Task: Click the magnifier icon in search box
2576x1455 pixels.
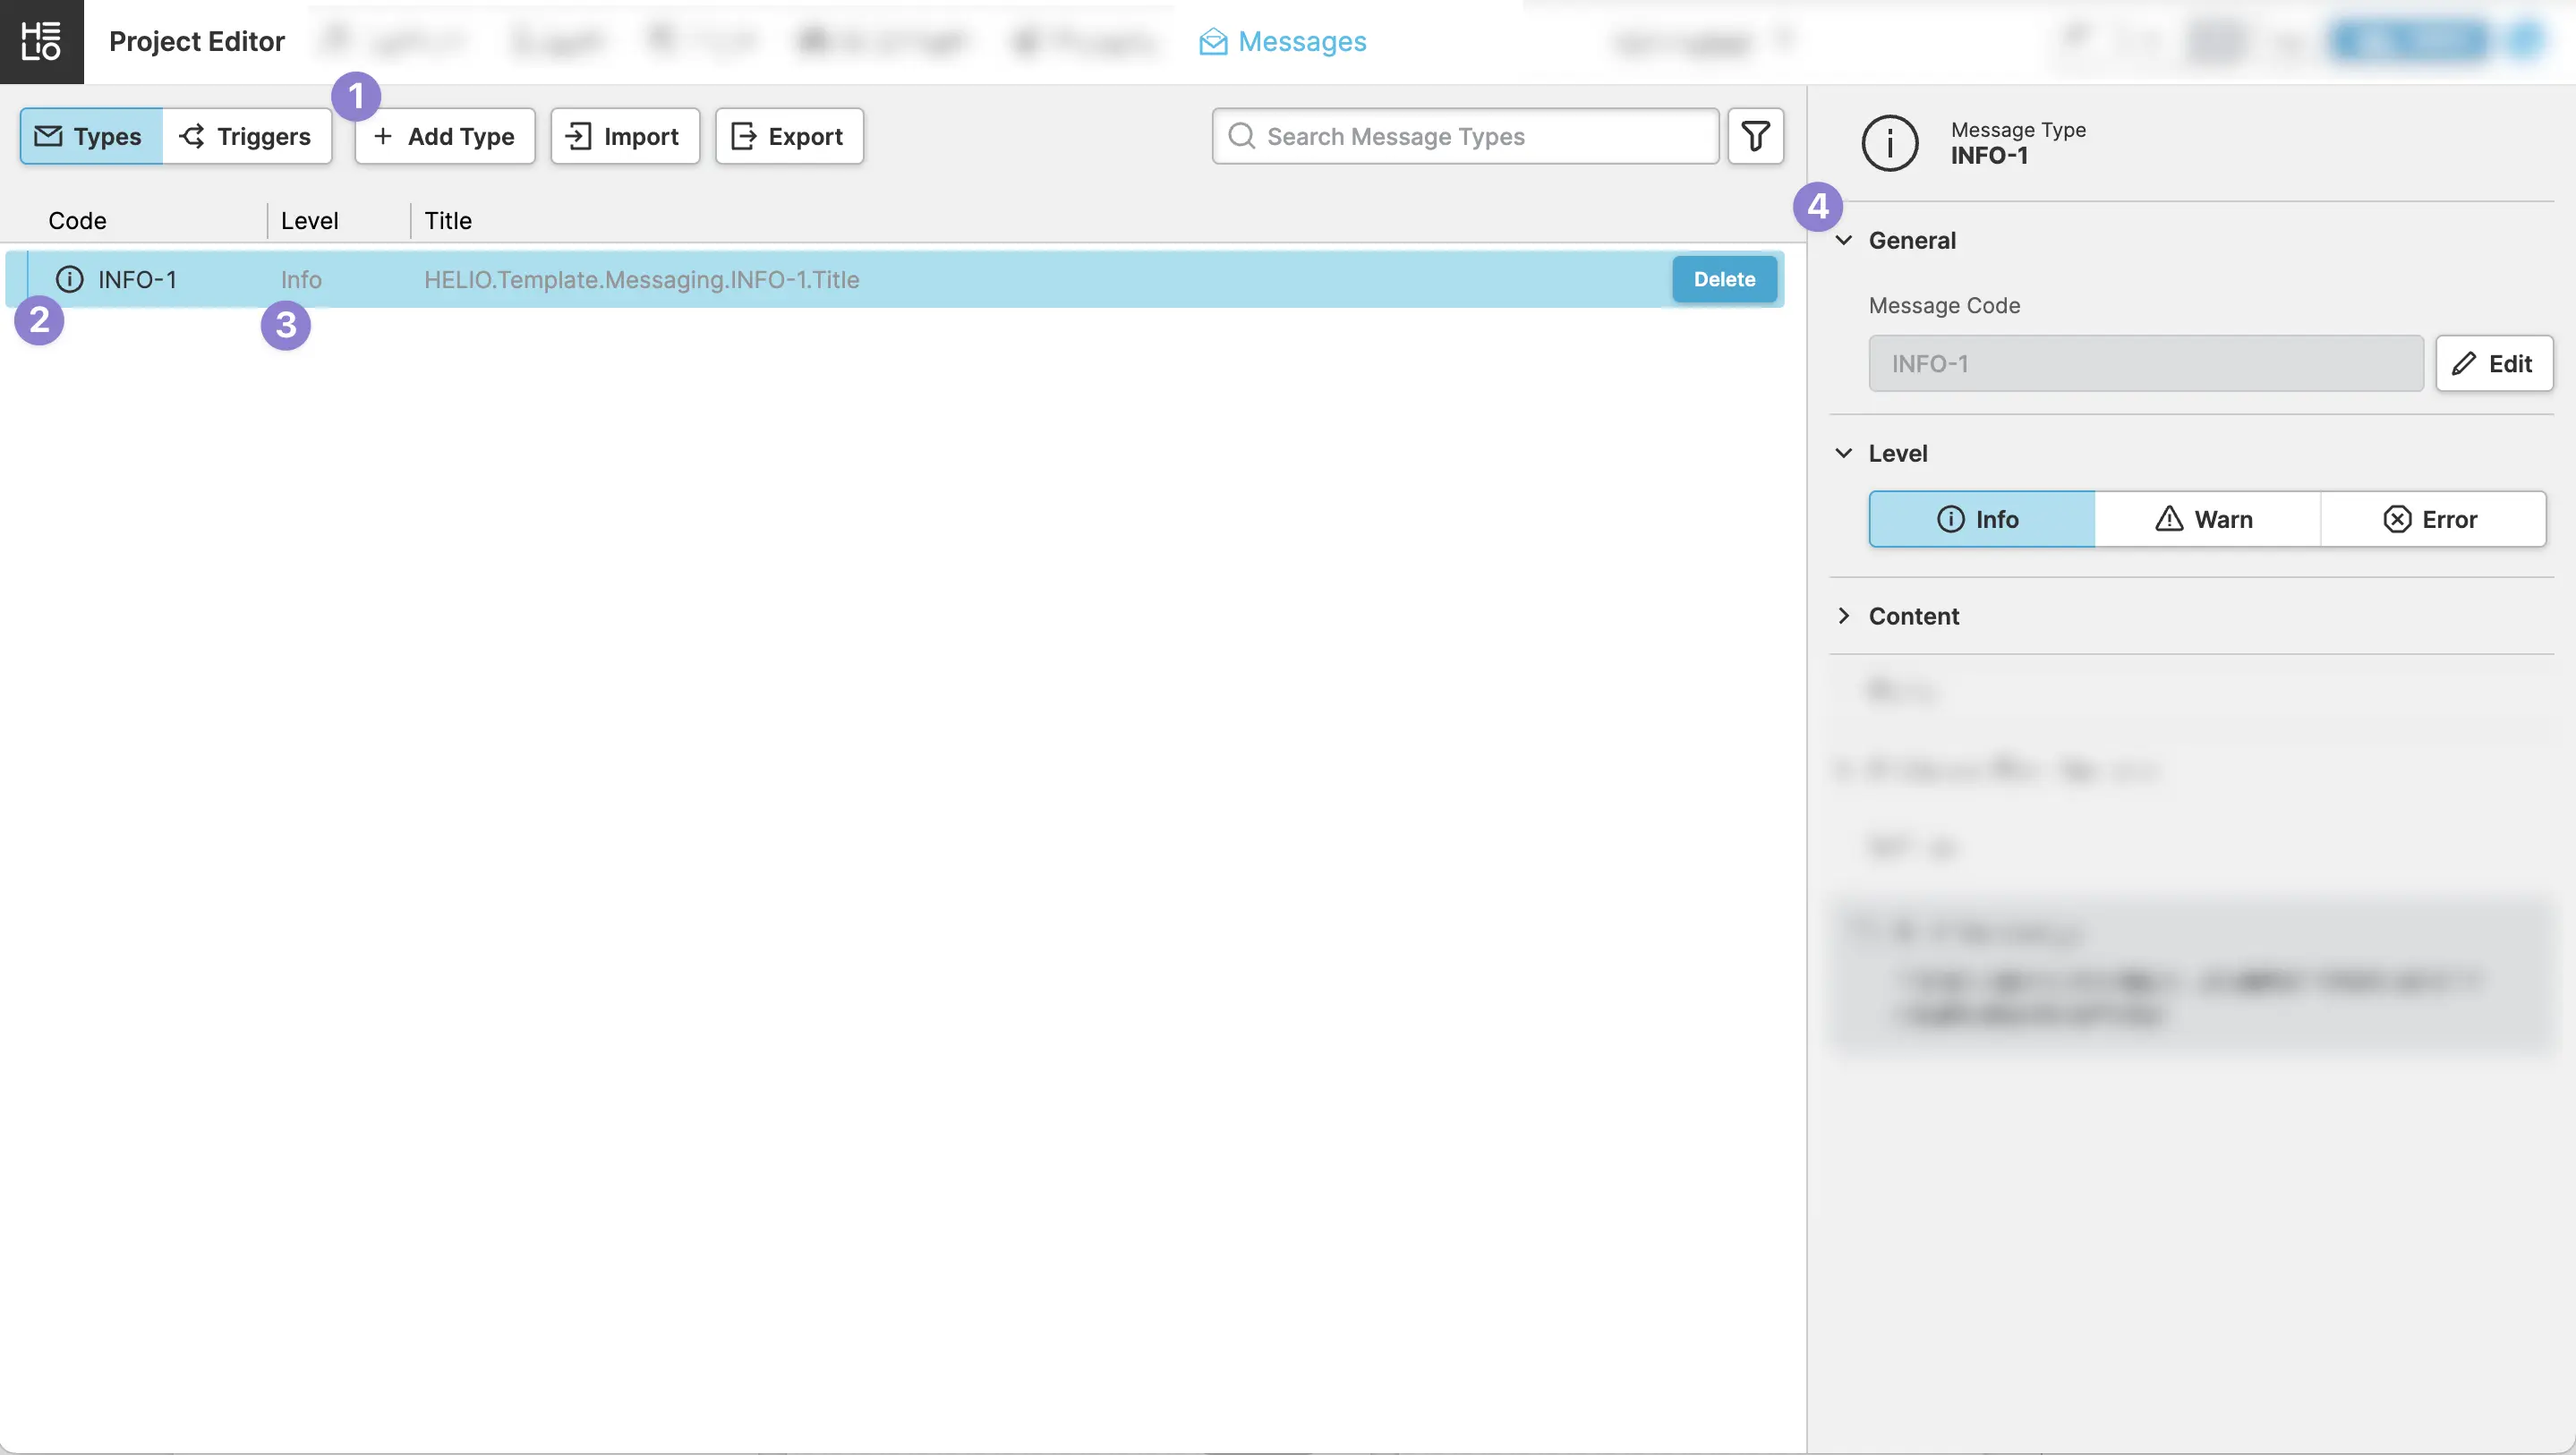Action: click(x=1241, y=136)
